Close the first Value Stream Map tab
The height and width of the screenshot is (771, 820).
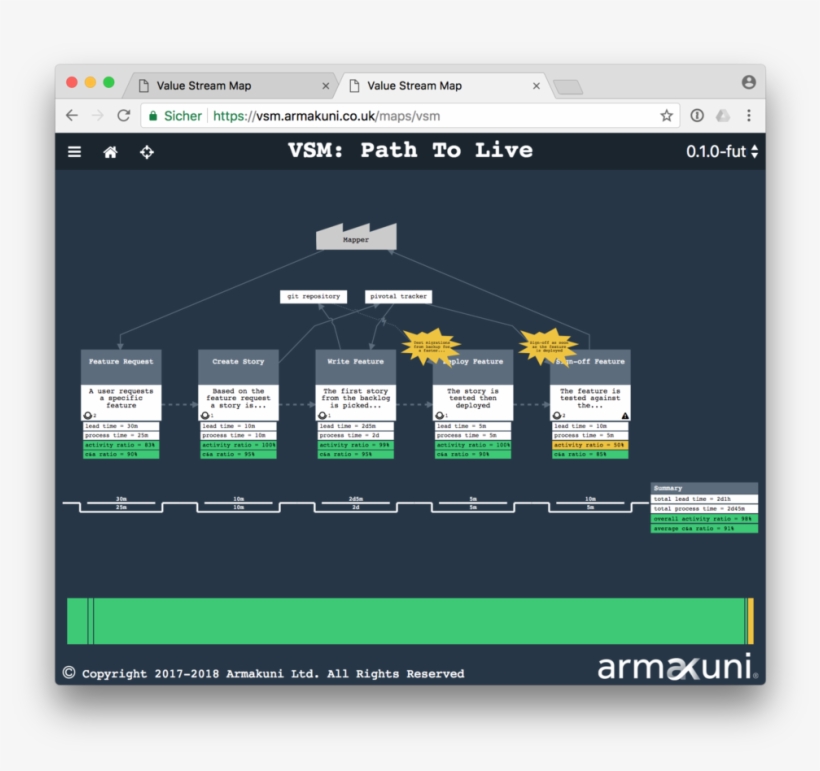[x=326, y=86]
